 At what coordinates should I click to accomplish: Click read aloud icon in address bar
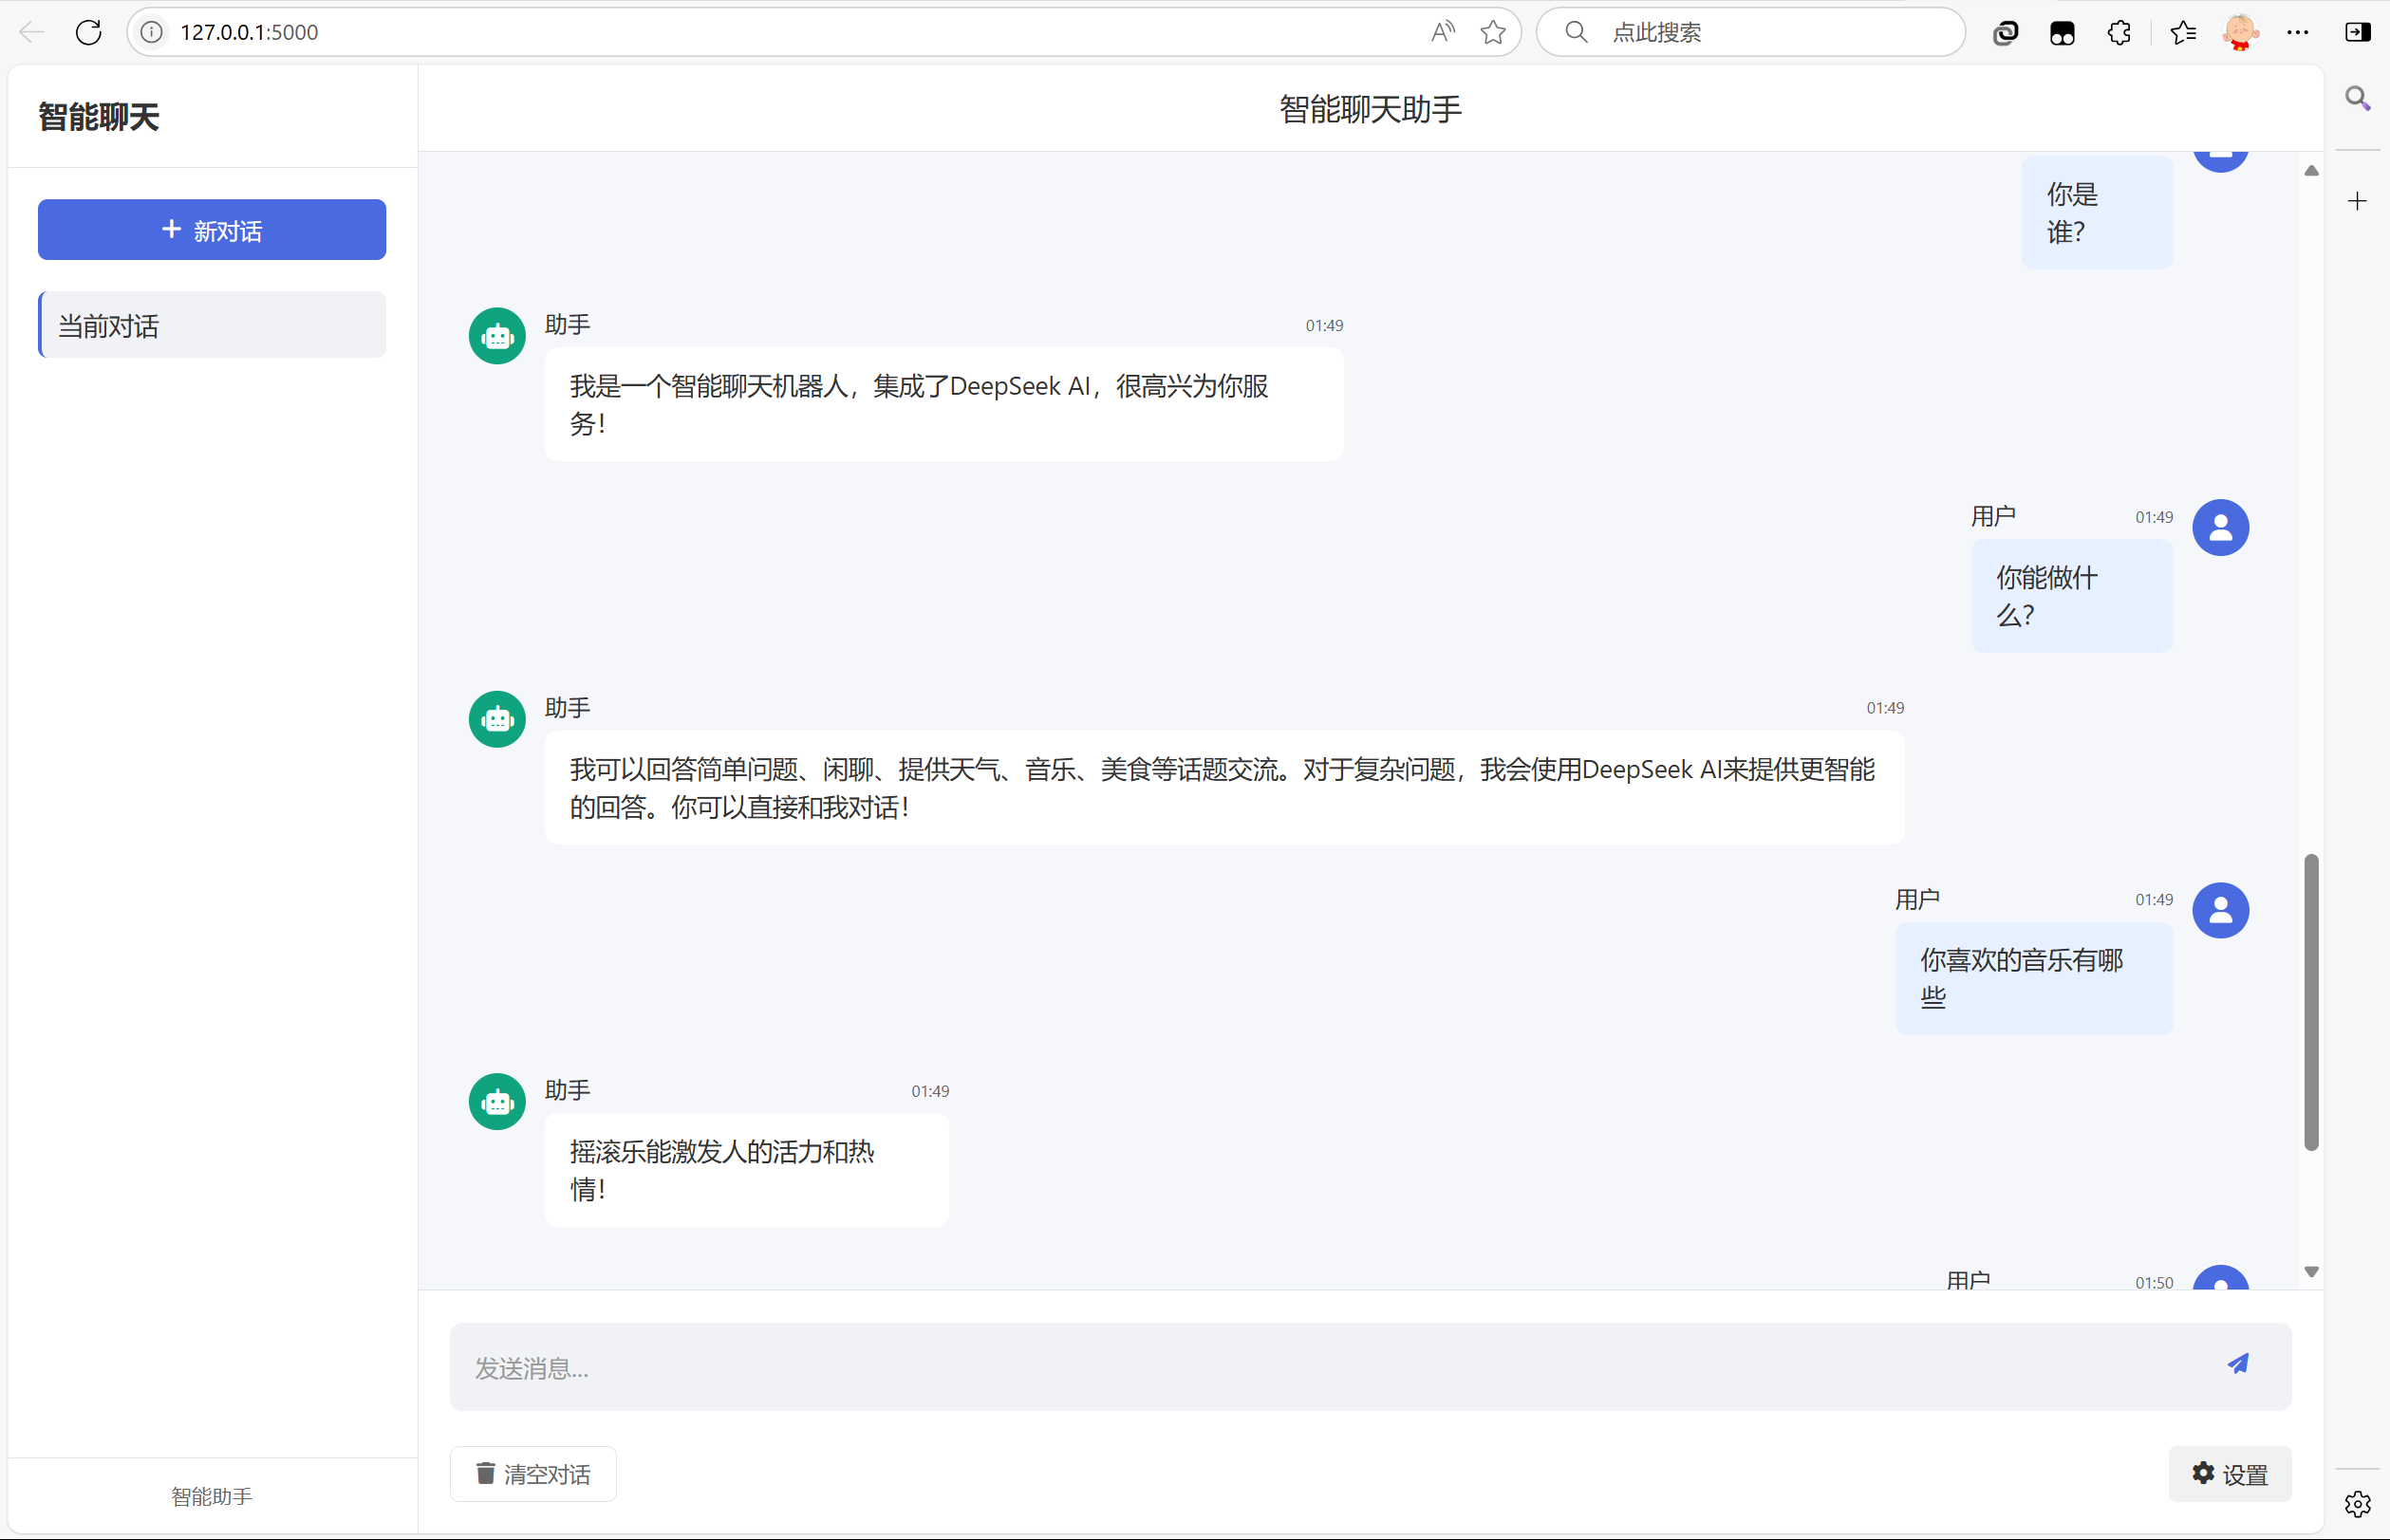point(1442,32)
